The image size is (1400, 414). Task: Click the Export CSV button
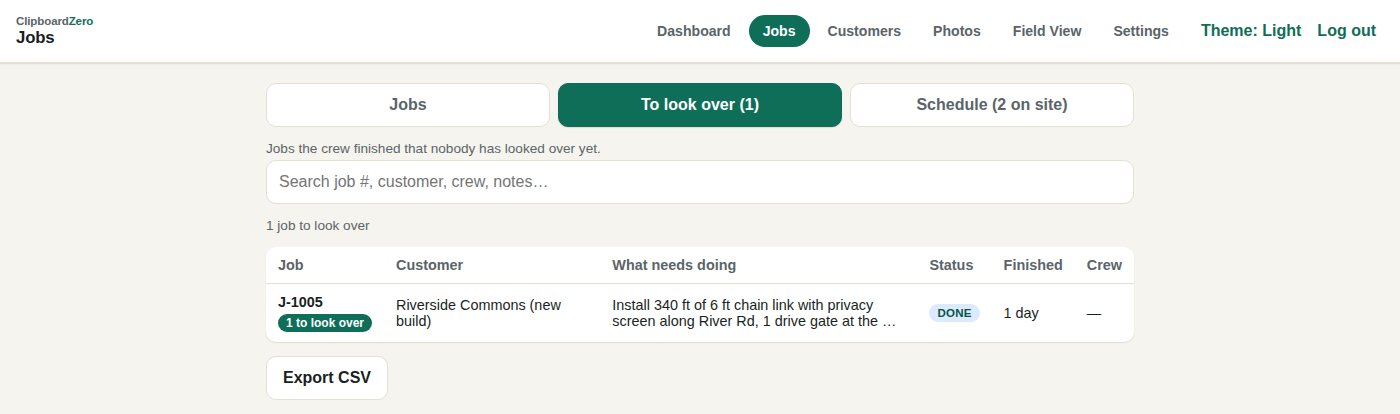click(x=327, y=378)
